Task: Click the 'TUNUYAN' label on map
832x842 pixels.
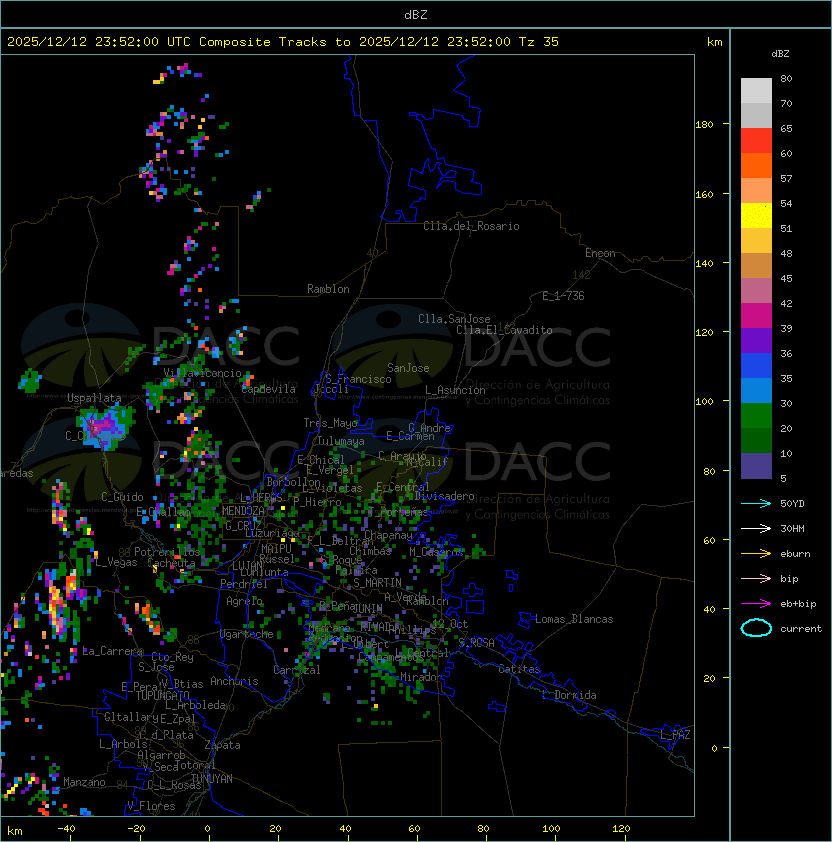Action: pos(212,779)
